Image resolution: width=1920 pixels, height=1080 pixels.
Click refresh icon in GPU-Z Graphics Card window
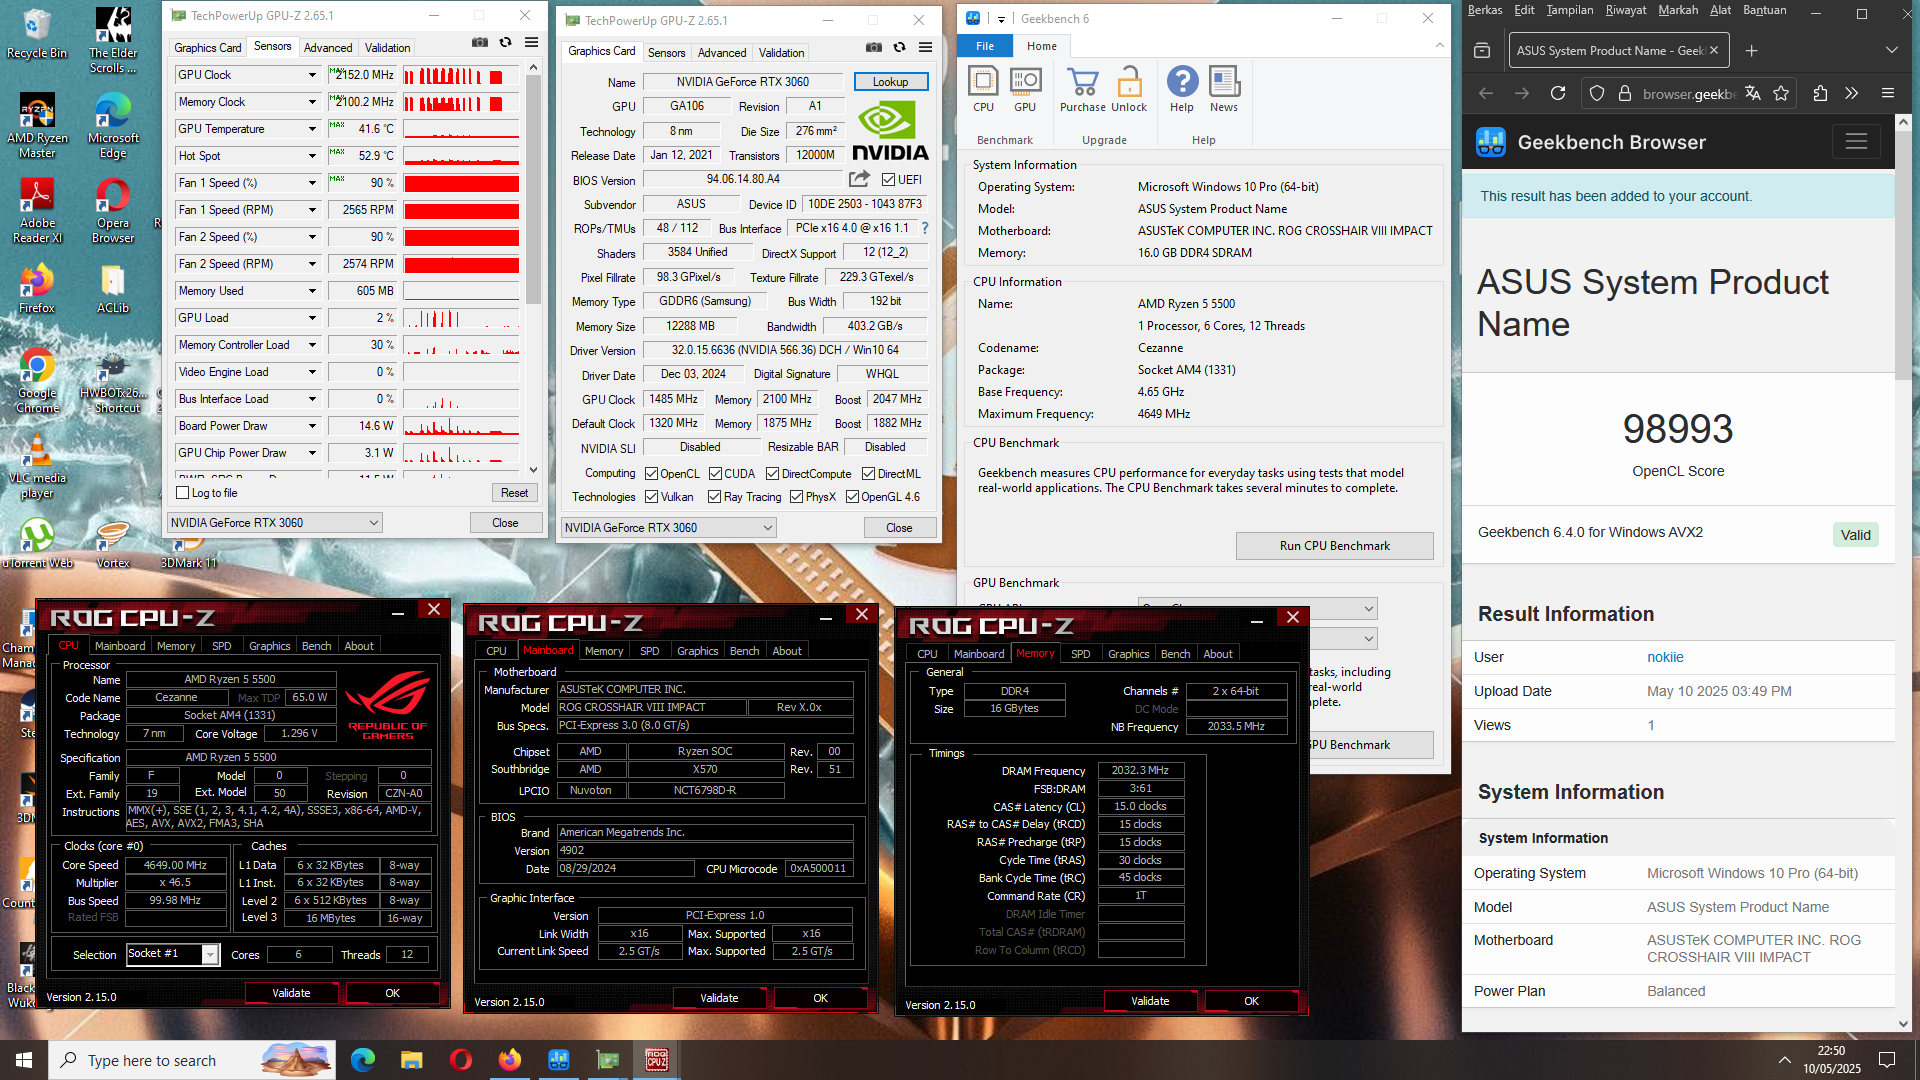point(900,48)
